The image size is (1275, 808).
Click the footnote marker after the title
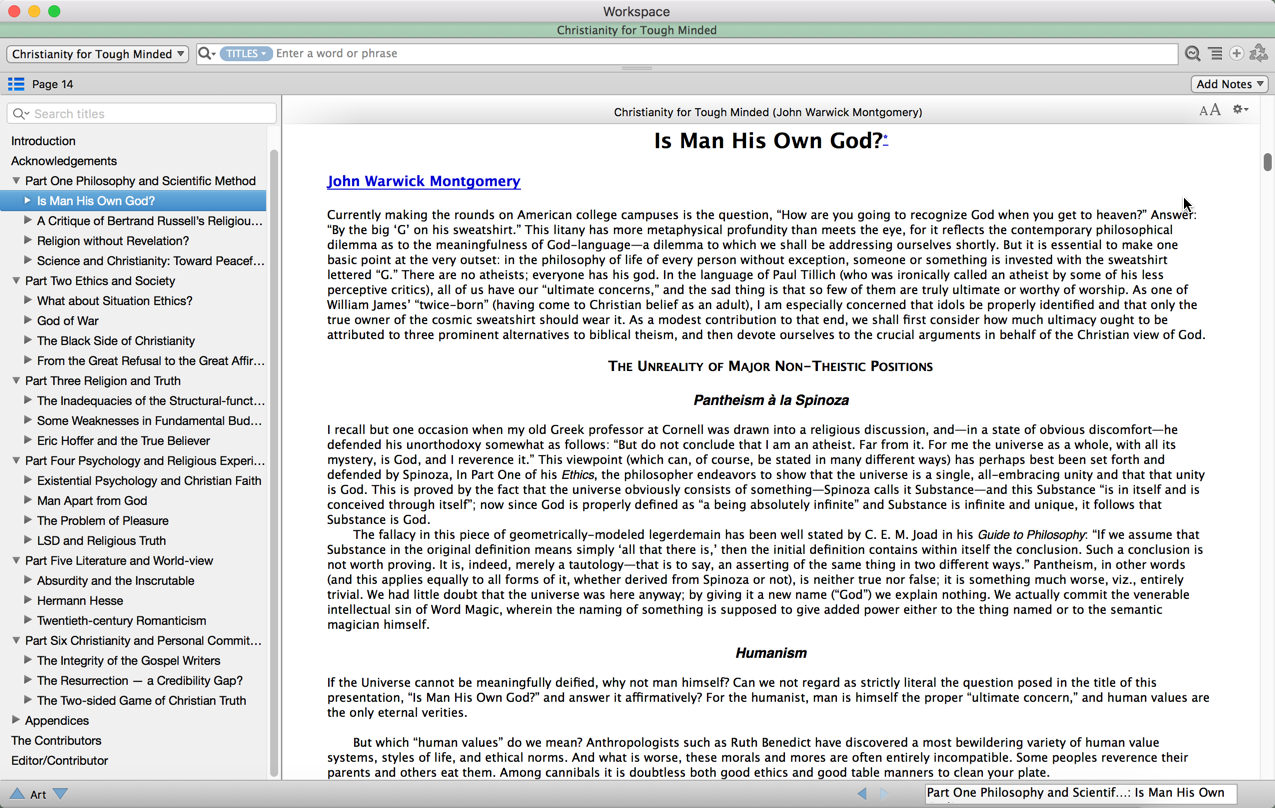pyautogui.click(x=886, y=139)
